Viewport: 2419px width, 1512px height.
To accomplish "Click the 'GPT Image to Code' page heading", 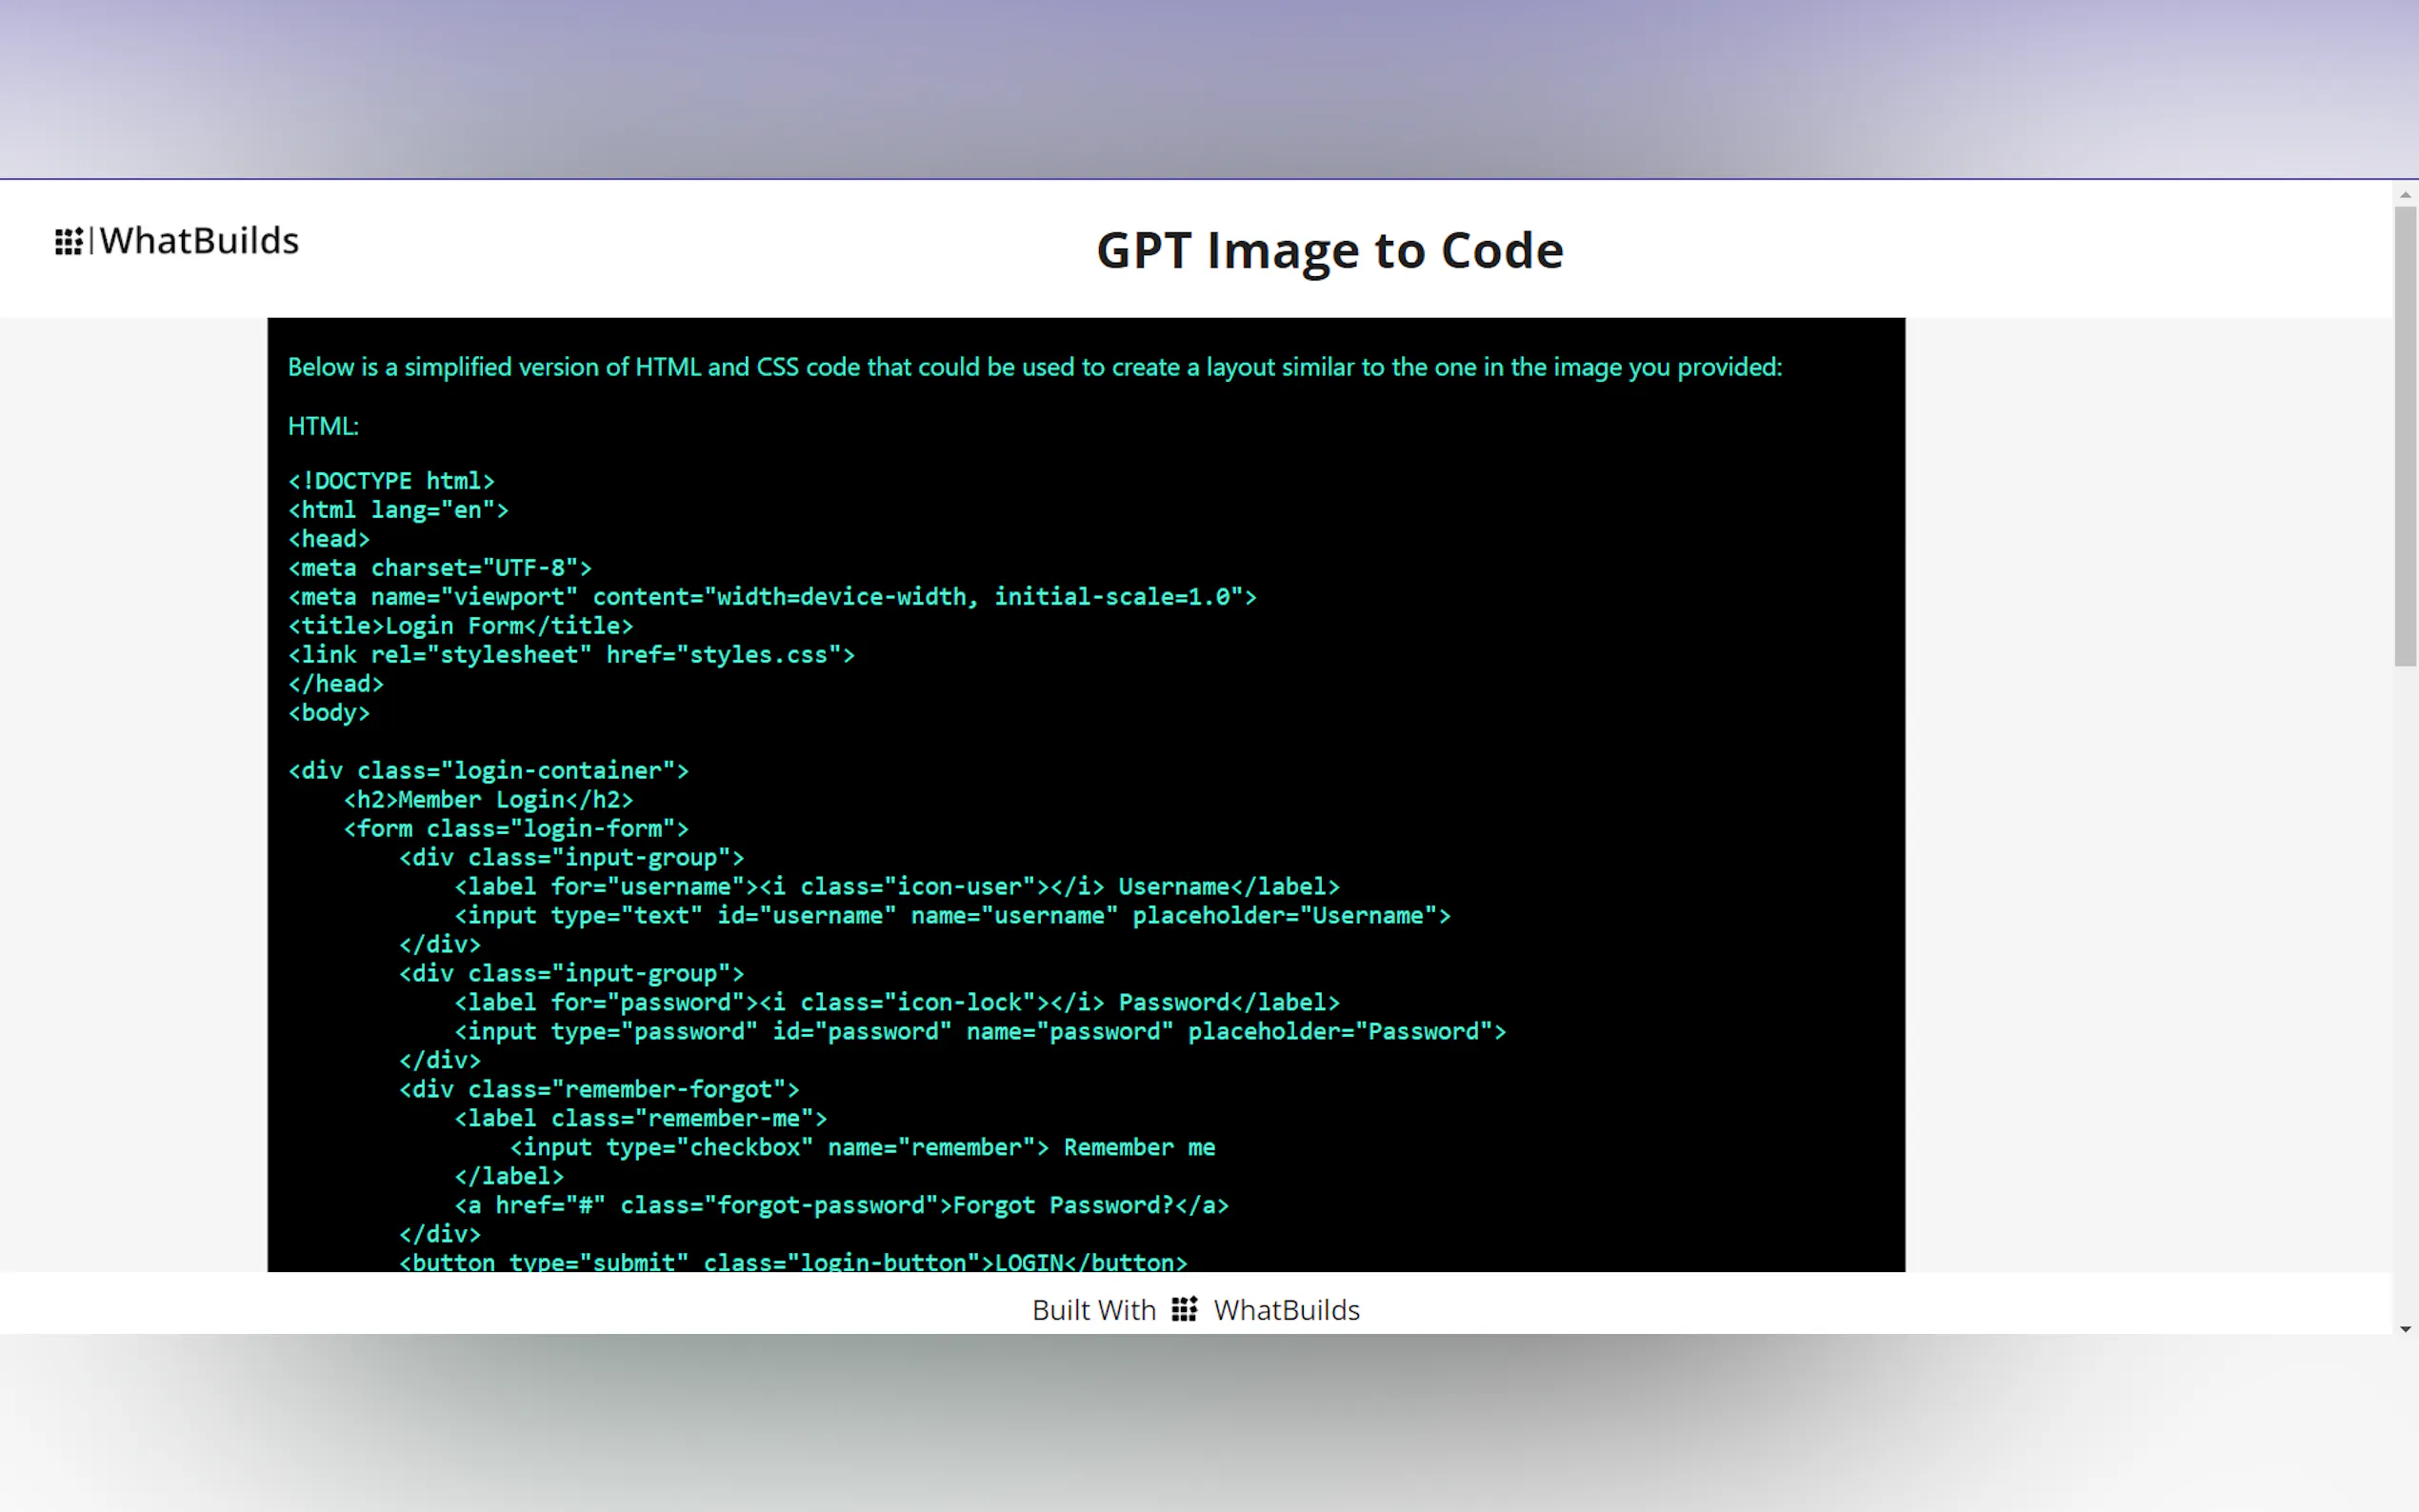I will click(1329, 250).
